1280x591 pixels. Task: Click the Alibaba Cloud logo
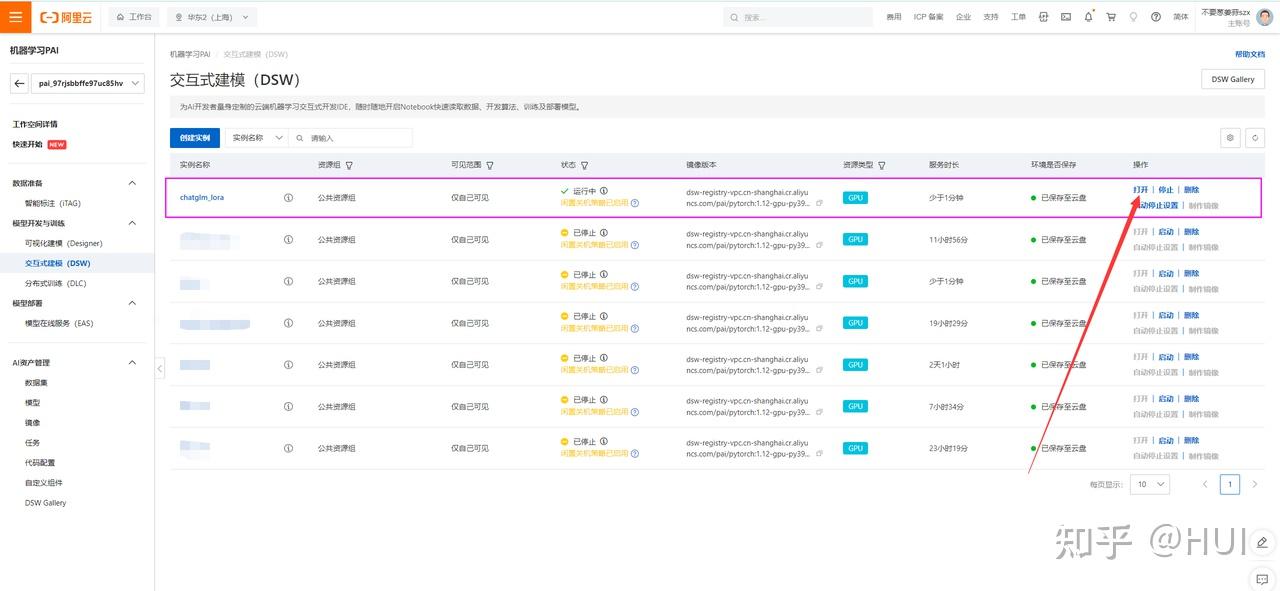65,17
